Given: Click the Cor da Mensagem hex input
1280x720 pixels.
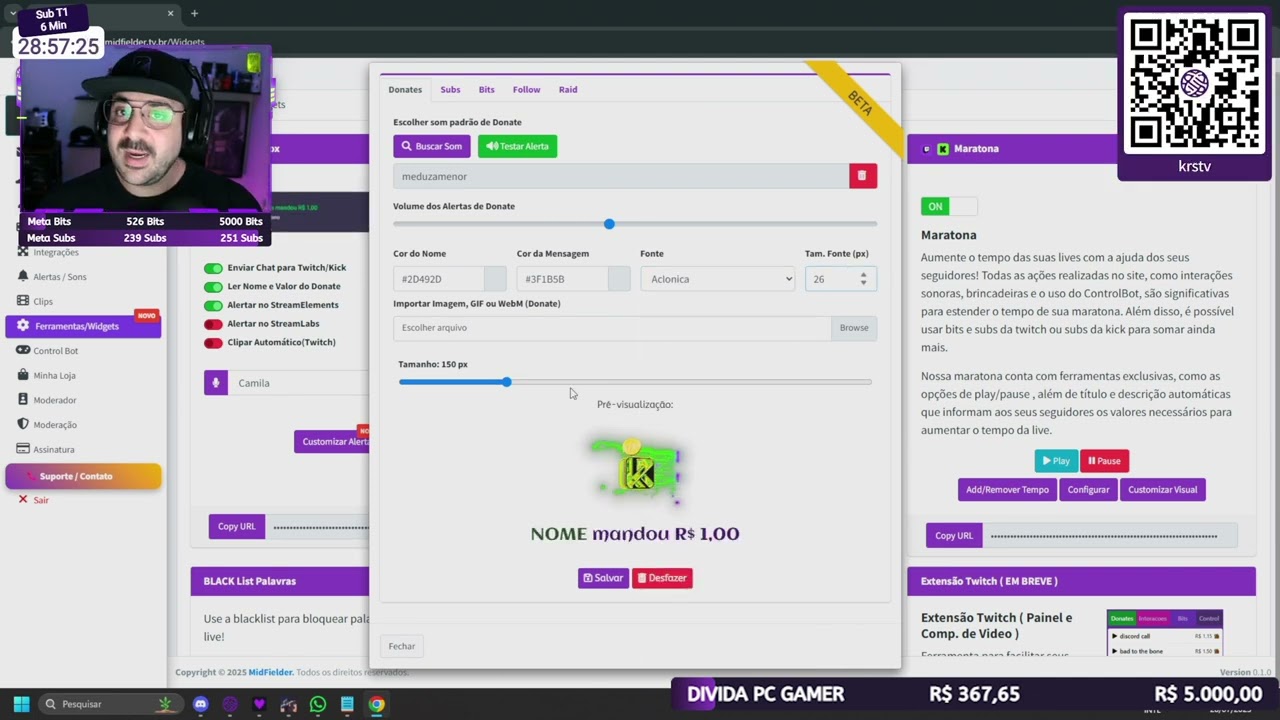Looking at the screenshot, I should pyautogui.click(x=562, y=279).
